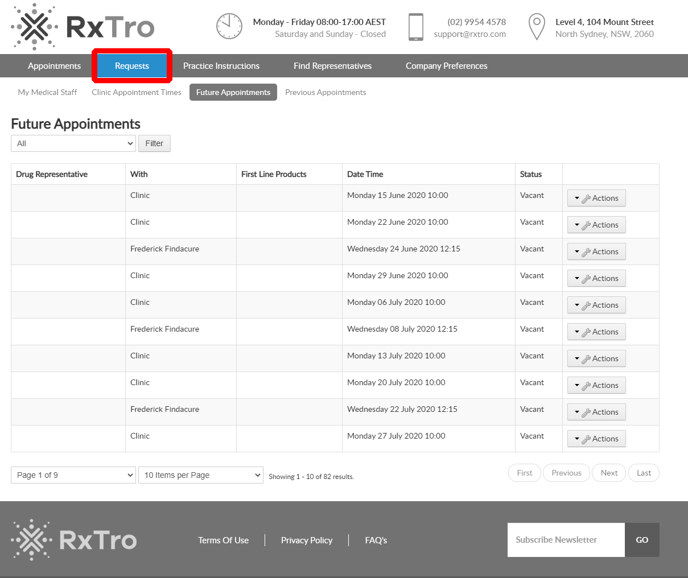The image size is (688, 578).
Task: Open the Page 1 of 9 selector
Action: coord(73,475)
